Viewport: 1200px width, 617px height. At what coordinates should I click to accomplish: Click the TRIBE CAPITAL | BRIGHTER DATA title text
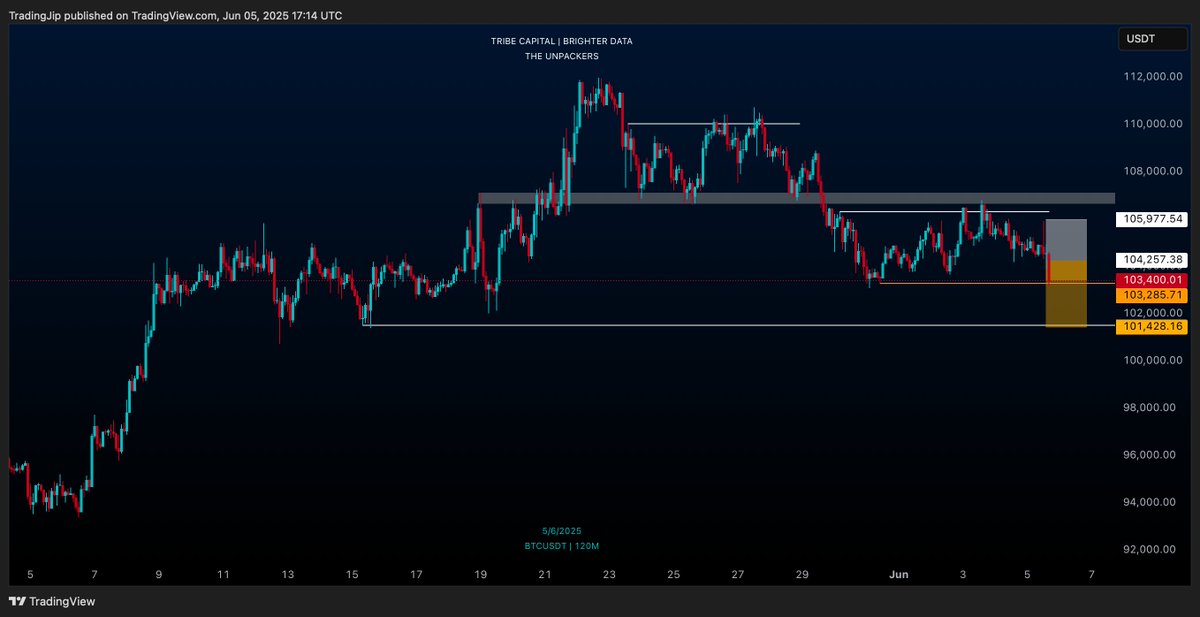click(561, 41)
